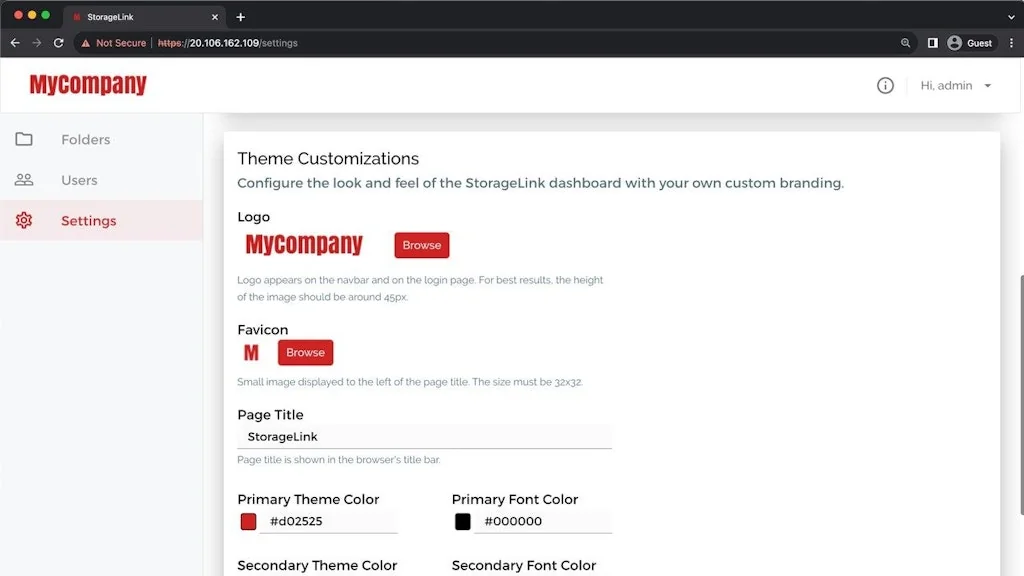Open Chrome's side panel icon
This screenshot has height=576, width=1024.
point(932,43)
